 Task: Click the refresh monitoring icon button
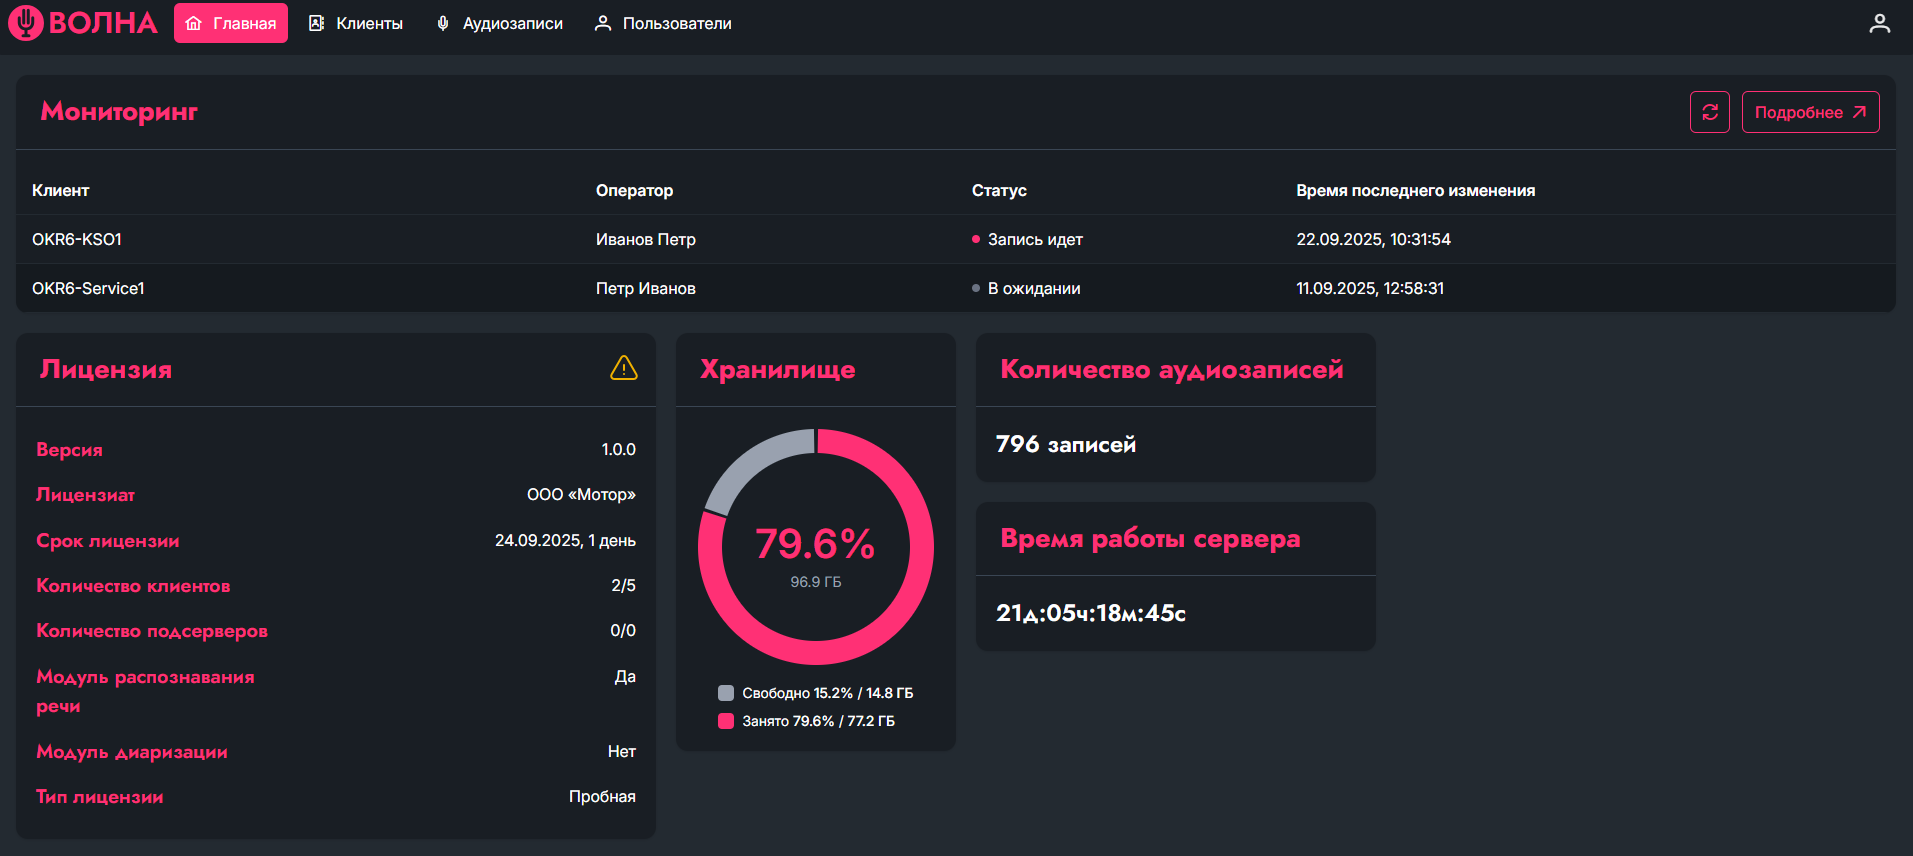(1709, 112)
